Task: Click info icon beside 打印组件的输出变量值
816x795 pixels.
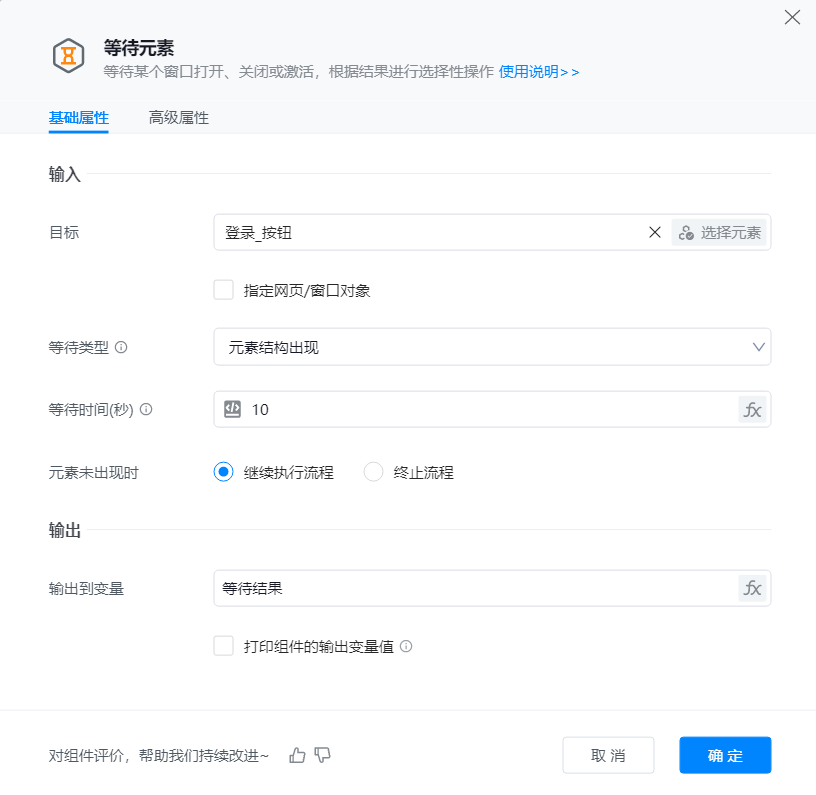Action: pos(406,646)
